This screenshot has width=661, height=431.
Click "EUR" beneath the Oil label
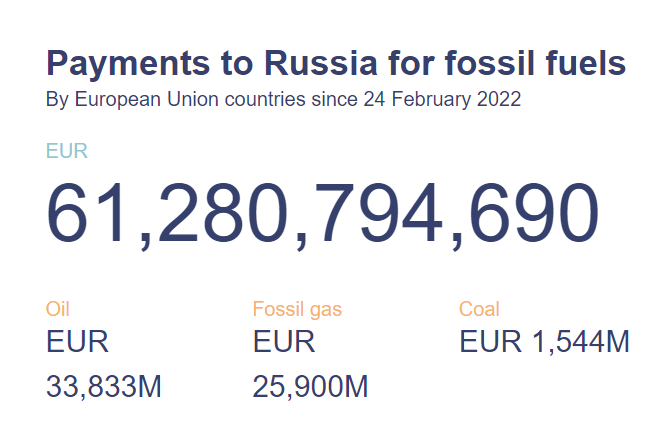coord(78,342)
